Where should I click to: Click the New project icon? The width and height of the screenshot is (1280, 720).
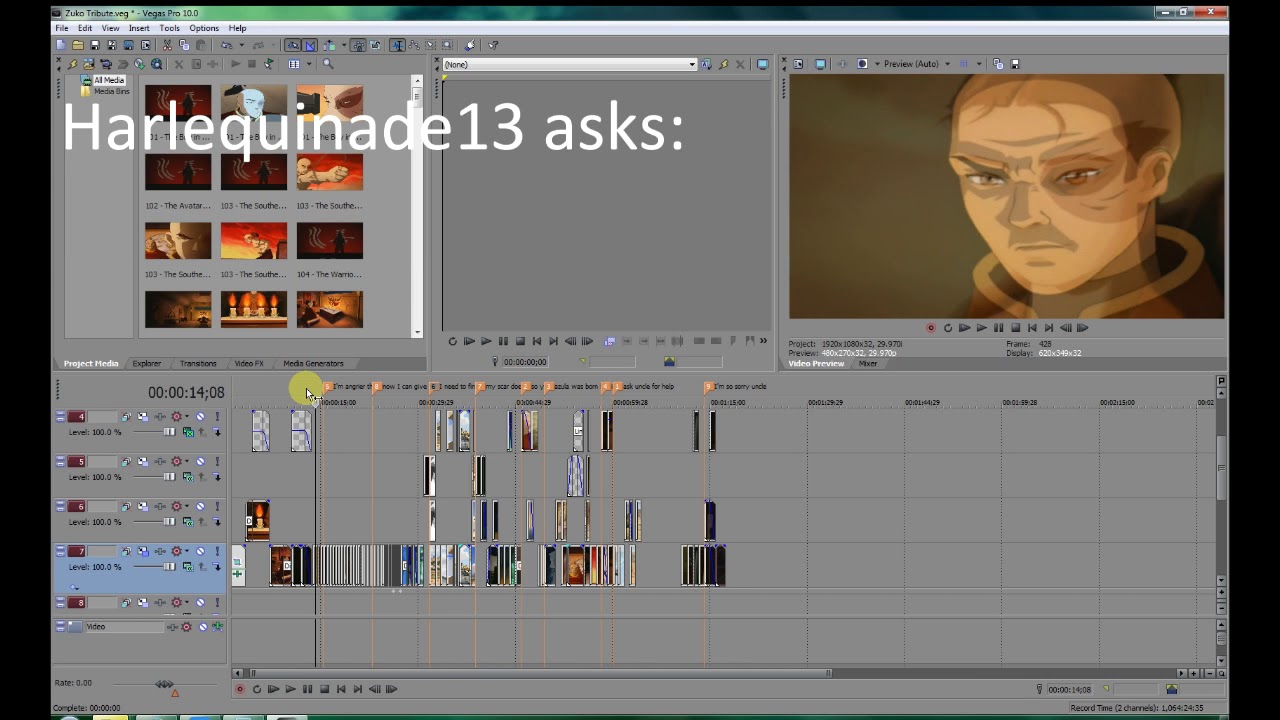coord(61,45)
